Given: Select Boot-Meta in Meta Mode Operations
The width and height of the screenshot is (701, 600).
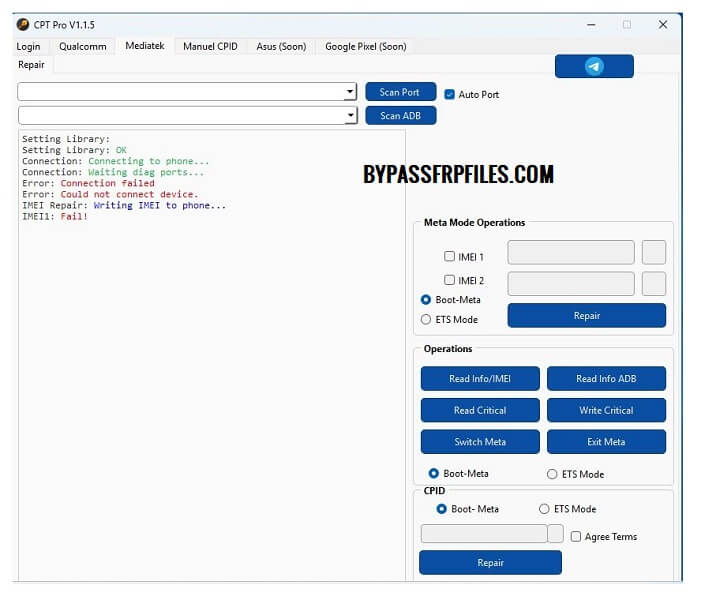Looking at the screenshot, I should point(426,300).
